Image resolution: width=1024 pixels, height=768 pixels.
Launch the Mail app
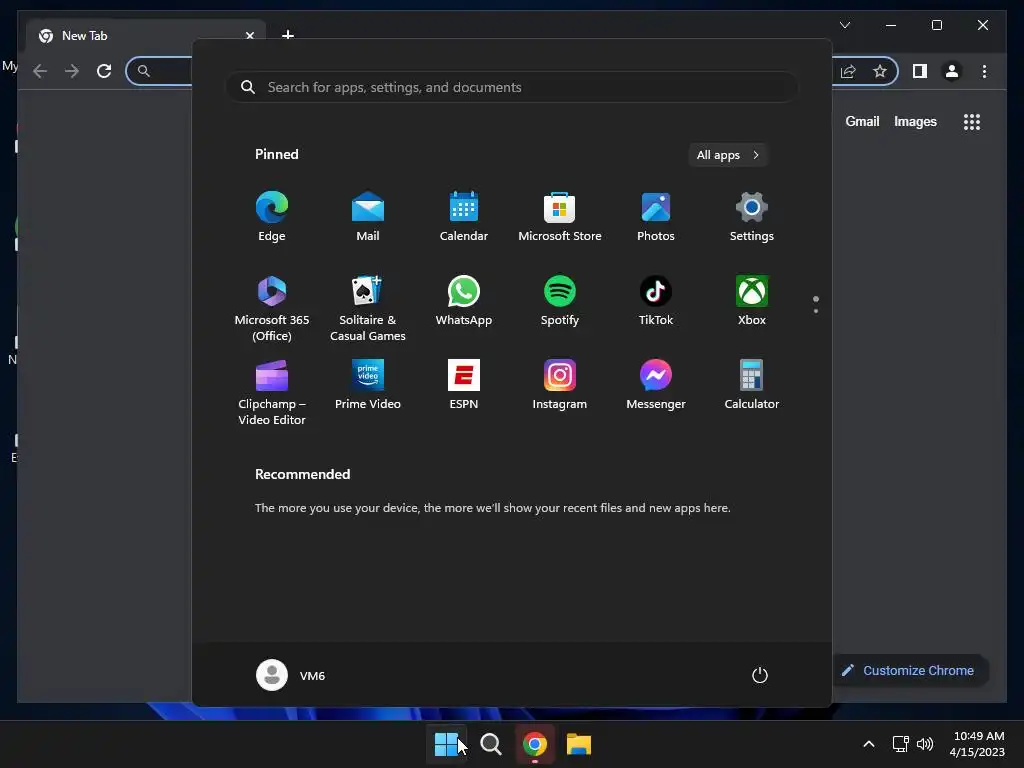[x=368, y=216]
